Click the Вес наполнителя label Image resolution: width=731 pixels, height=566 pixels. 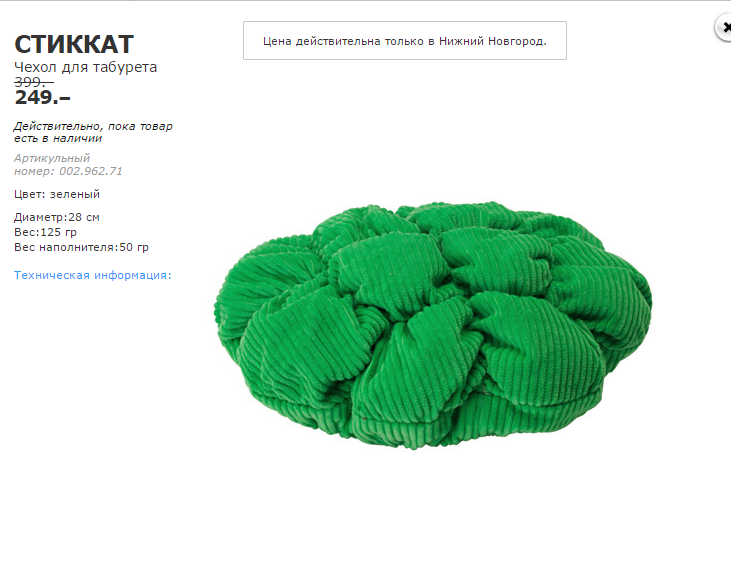pos(66,247)
